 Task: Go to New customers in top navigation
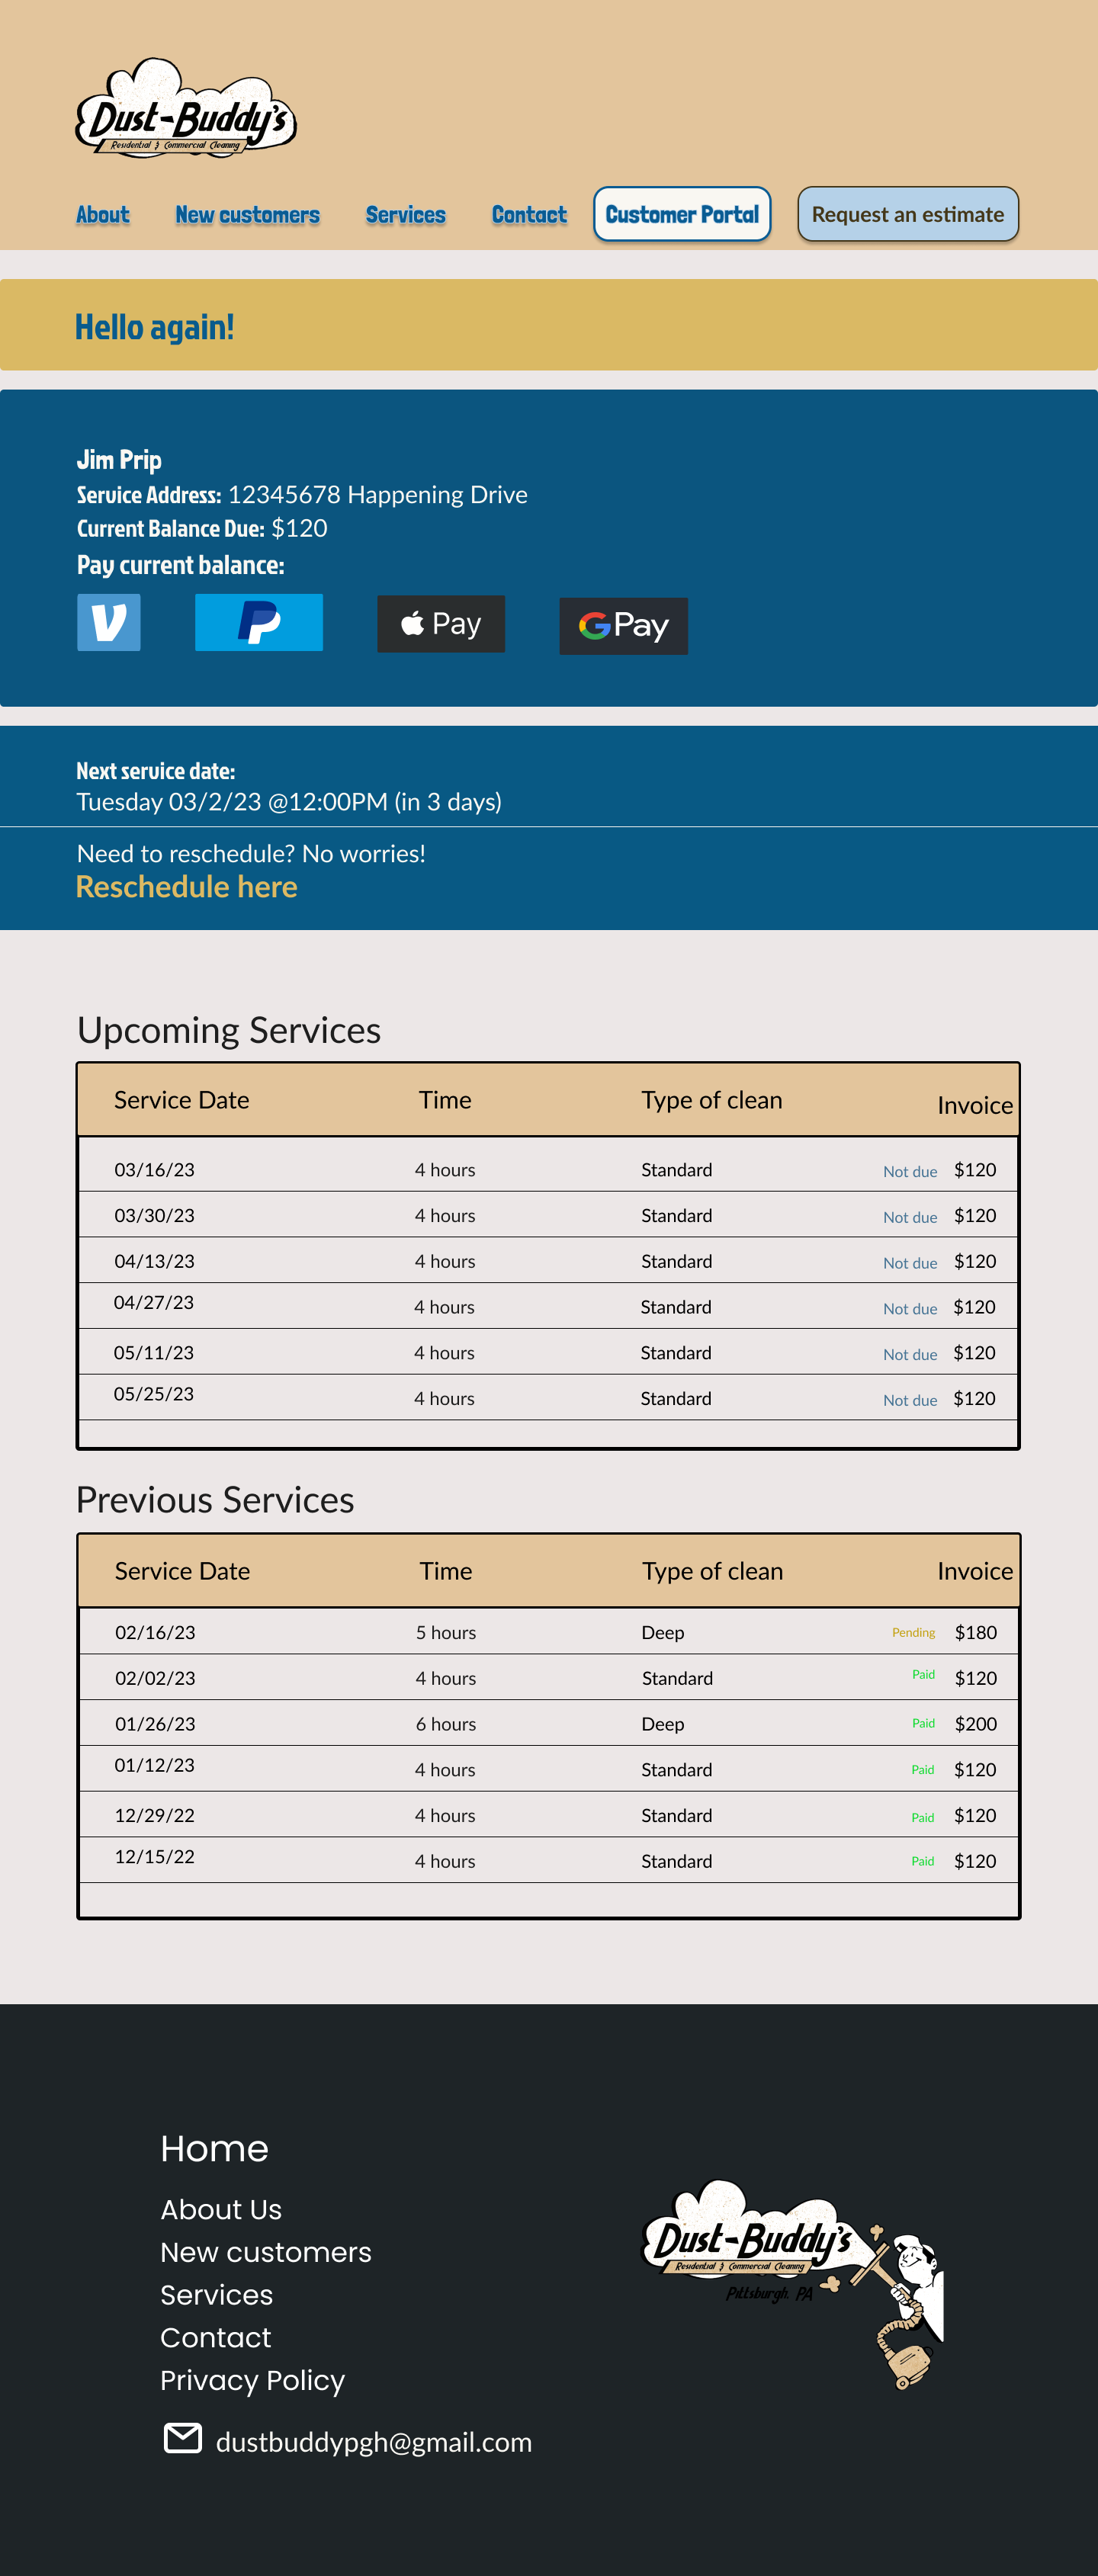coord(248,215)
